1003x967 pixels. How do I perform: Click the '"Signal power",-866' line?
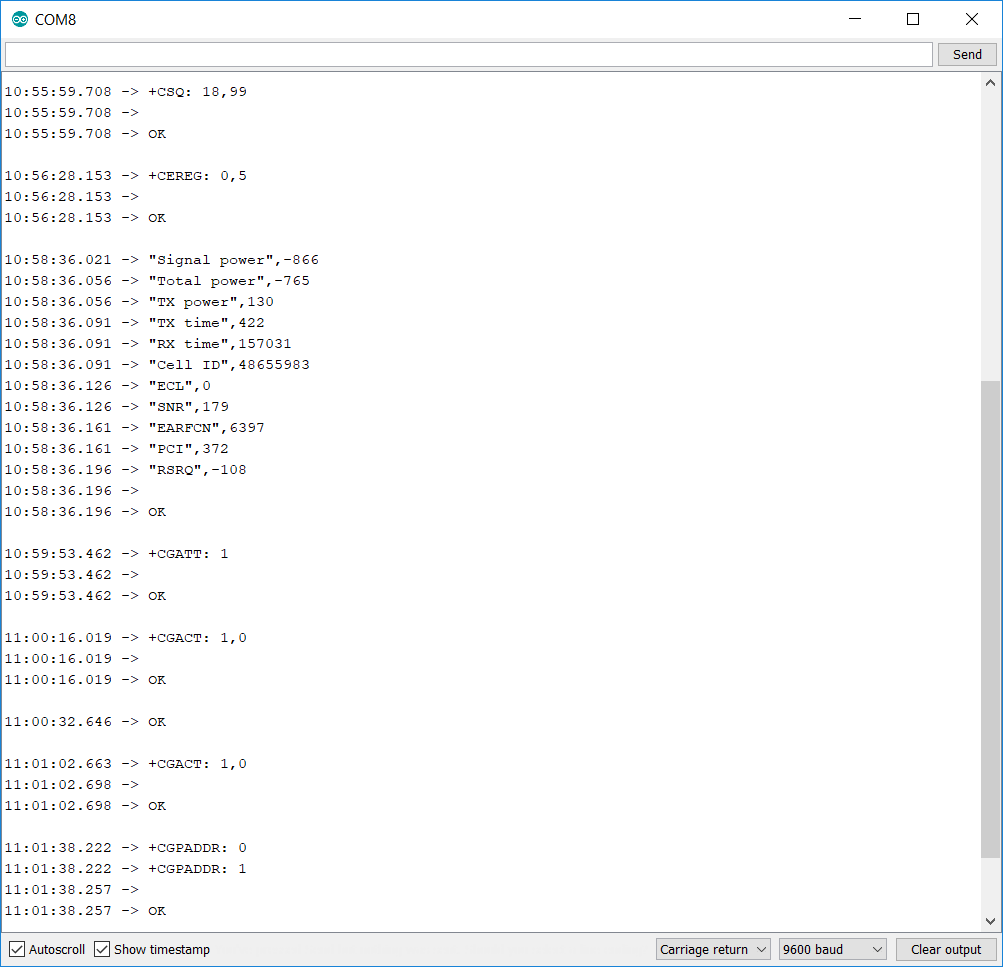(161, 260)
